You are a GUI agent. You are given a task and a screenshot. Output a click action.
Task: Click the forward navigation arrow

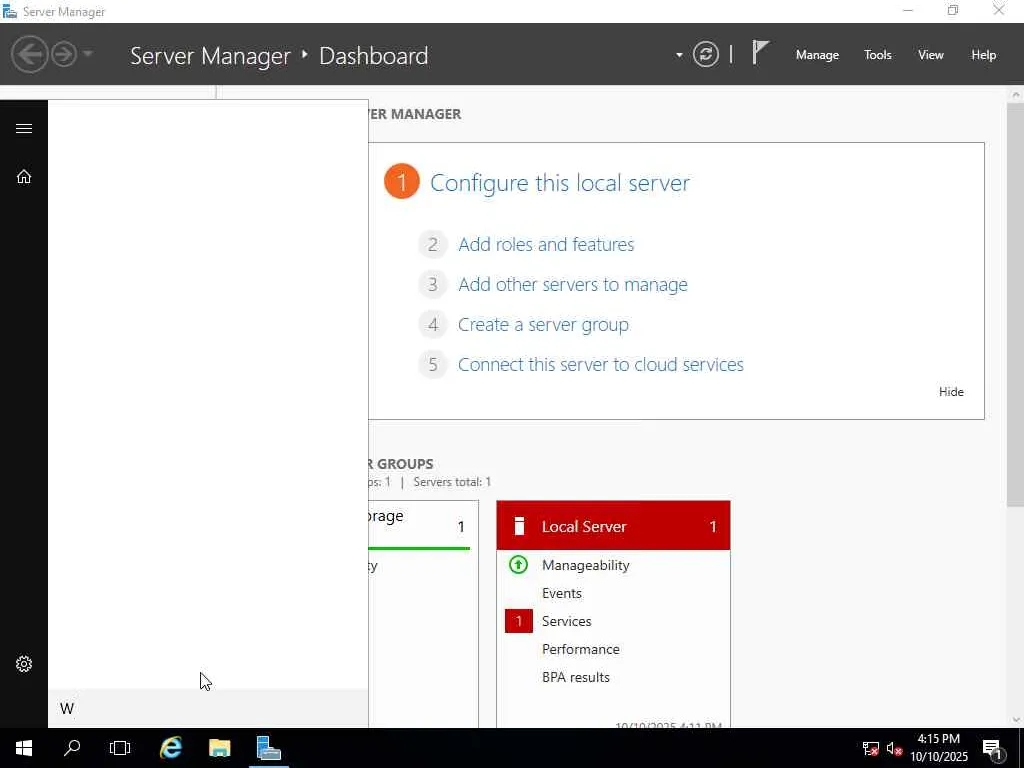[64, 54]
